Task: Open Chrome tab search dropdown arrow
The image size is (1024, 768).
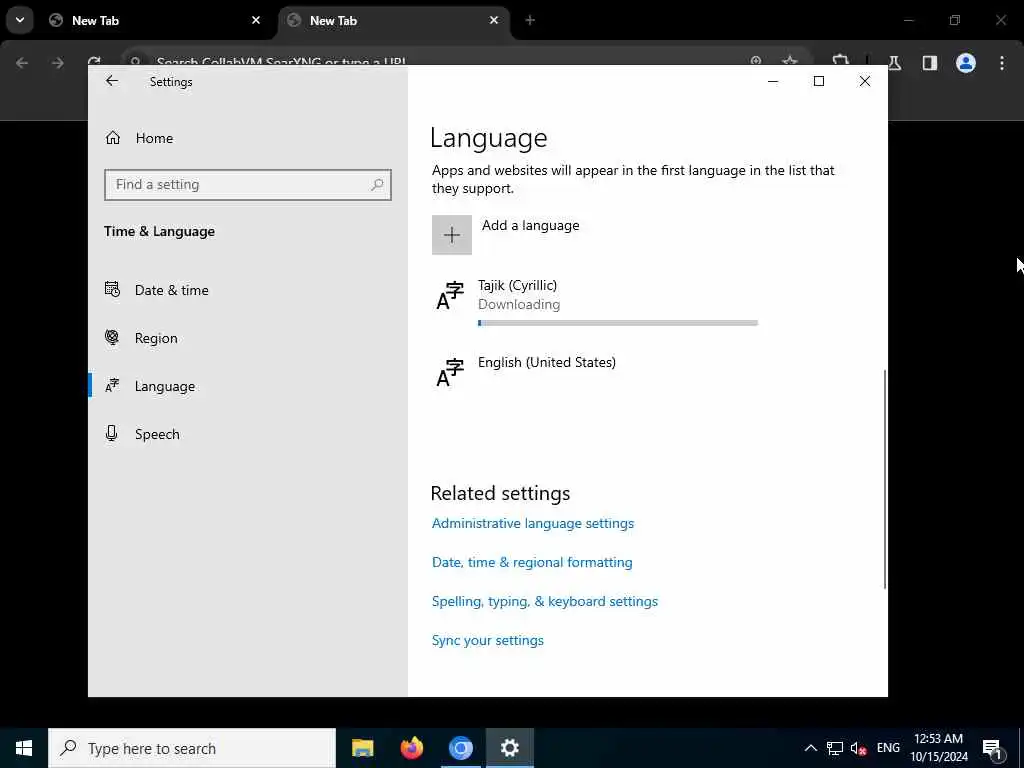Action: point(20,20)
